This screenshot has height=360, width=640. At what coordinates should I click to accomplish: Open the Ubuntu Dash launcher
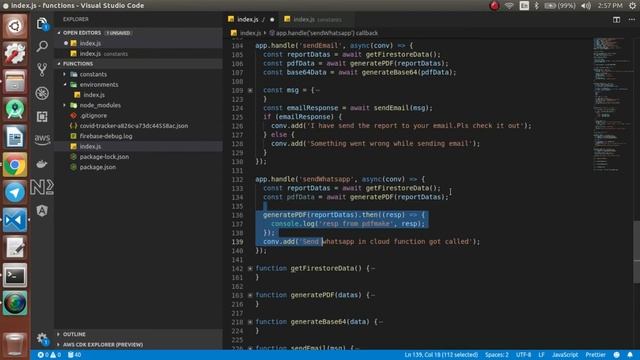[15, 26]
